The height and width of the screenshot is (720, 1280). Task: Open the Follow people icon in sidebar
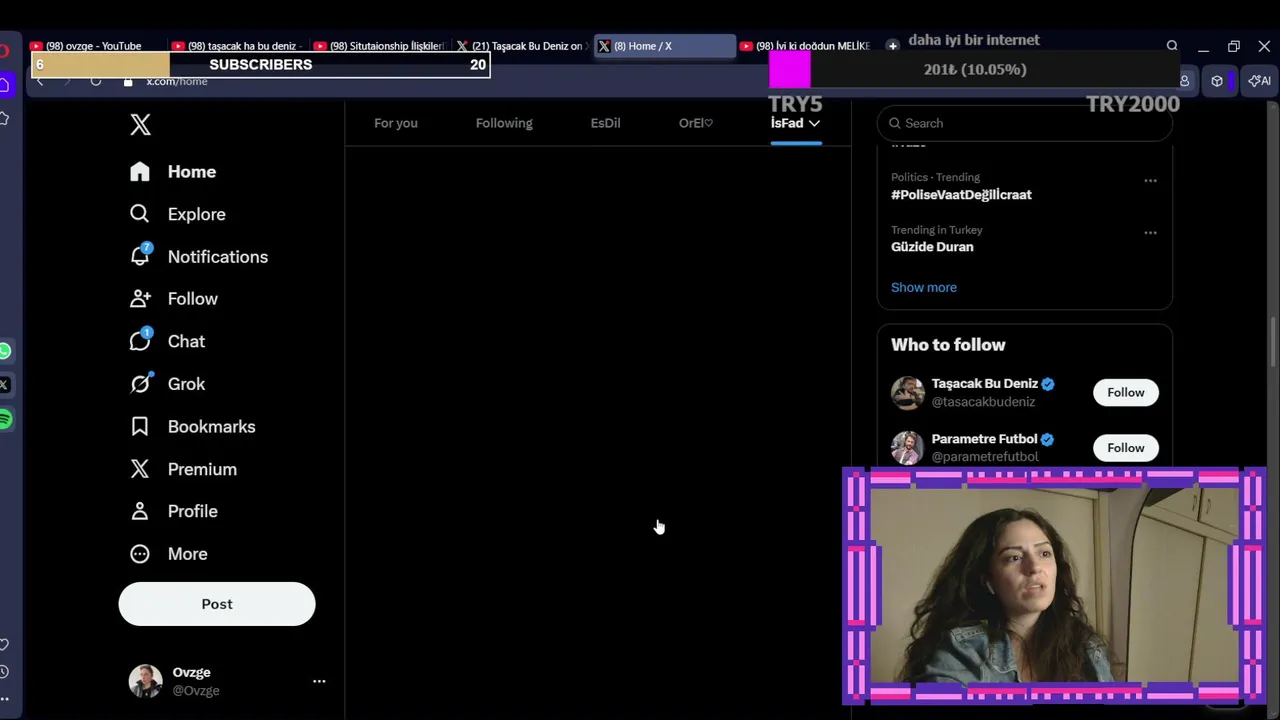point(140,299)
